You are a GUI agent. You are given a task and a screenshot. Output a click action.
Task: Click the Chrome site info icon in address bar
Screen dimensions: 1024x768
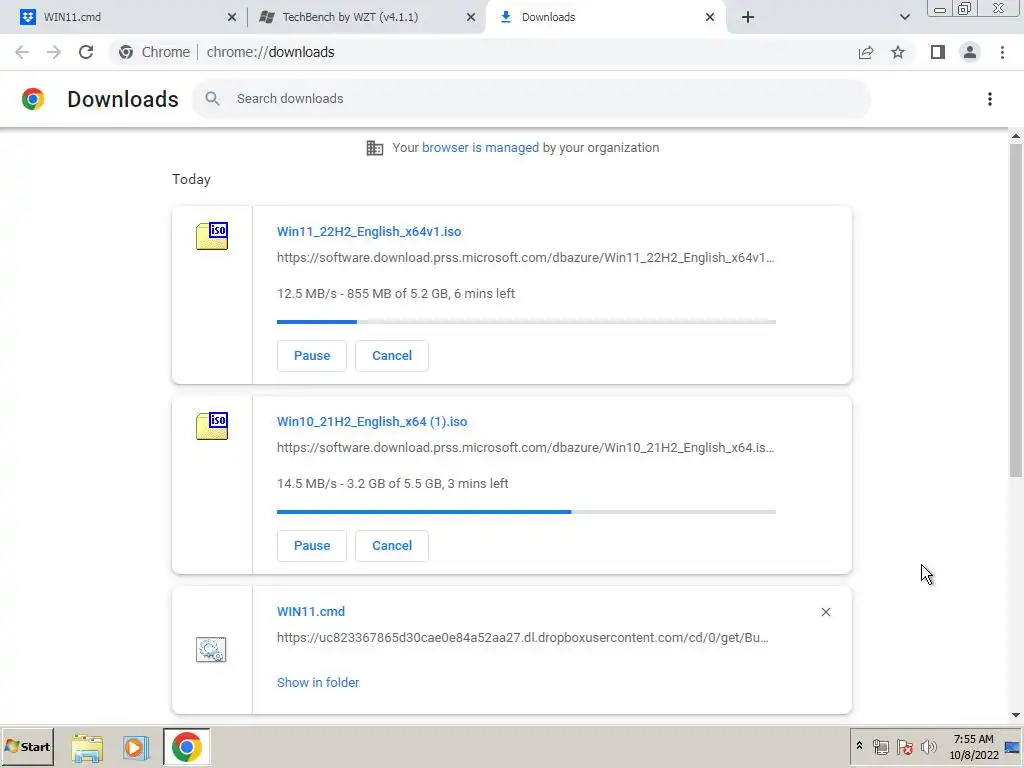[126, 52]
